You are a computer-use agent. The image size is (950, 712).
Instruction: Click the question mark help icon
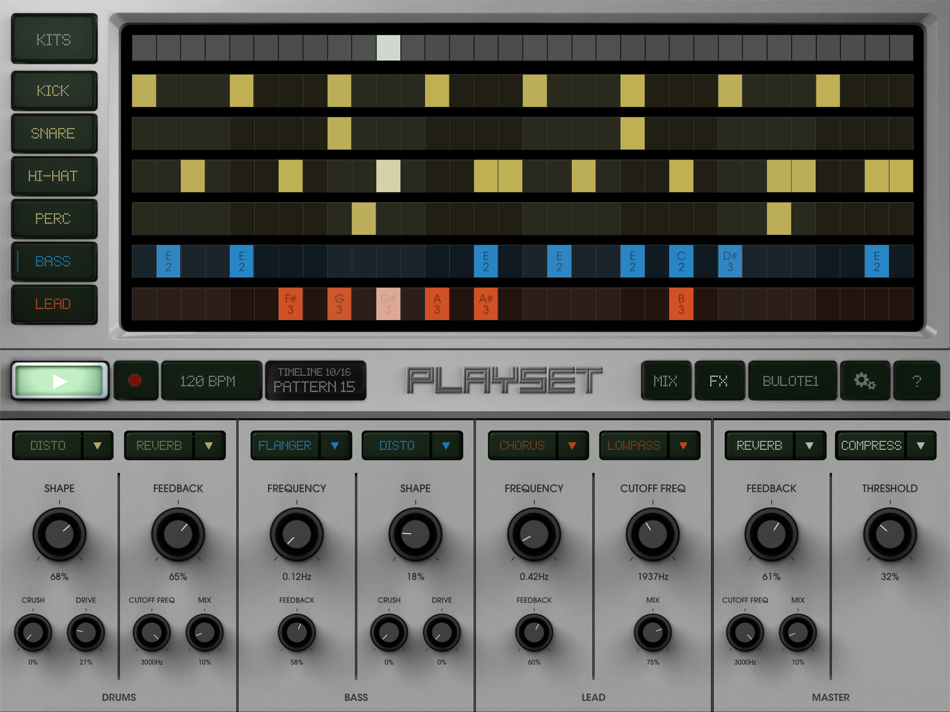[917, 380]
